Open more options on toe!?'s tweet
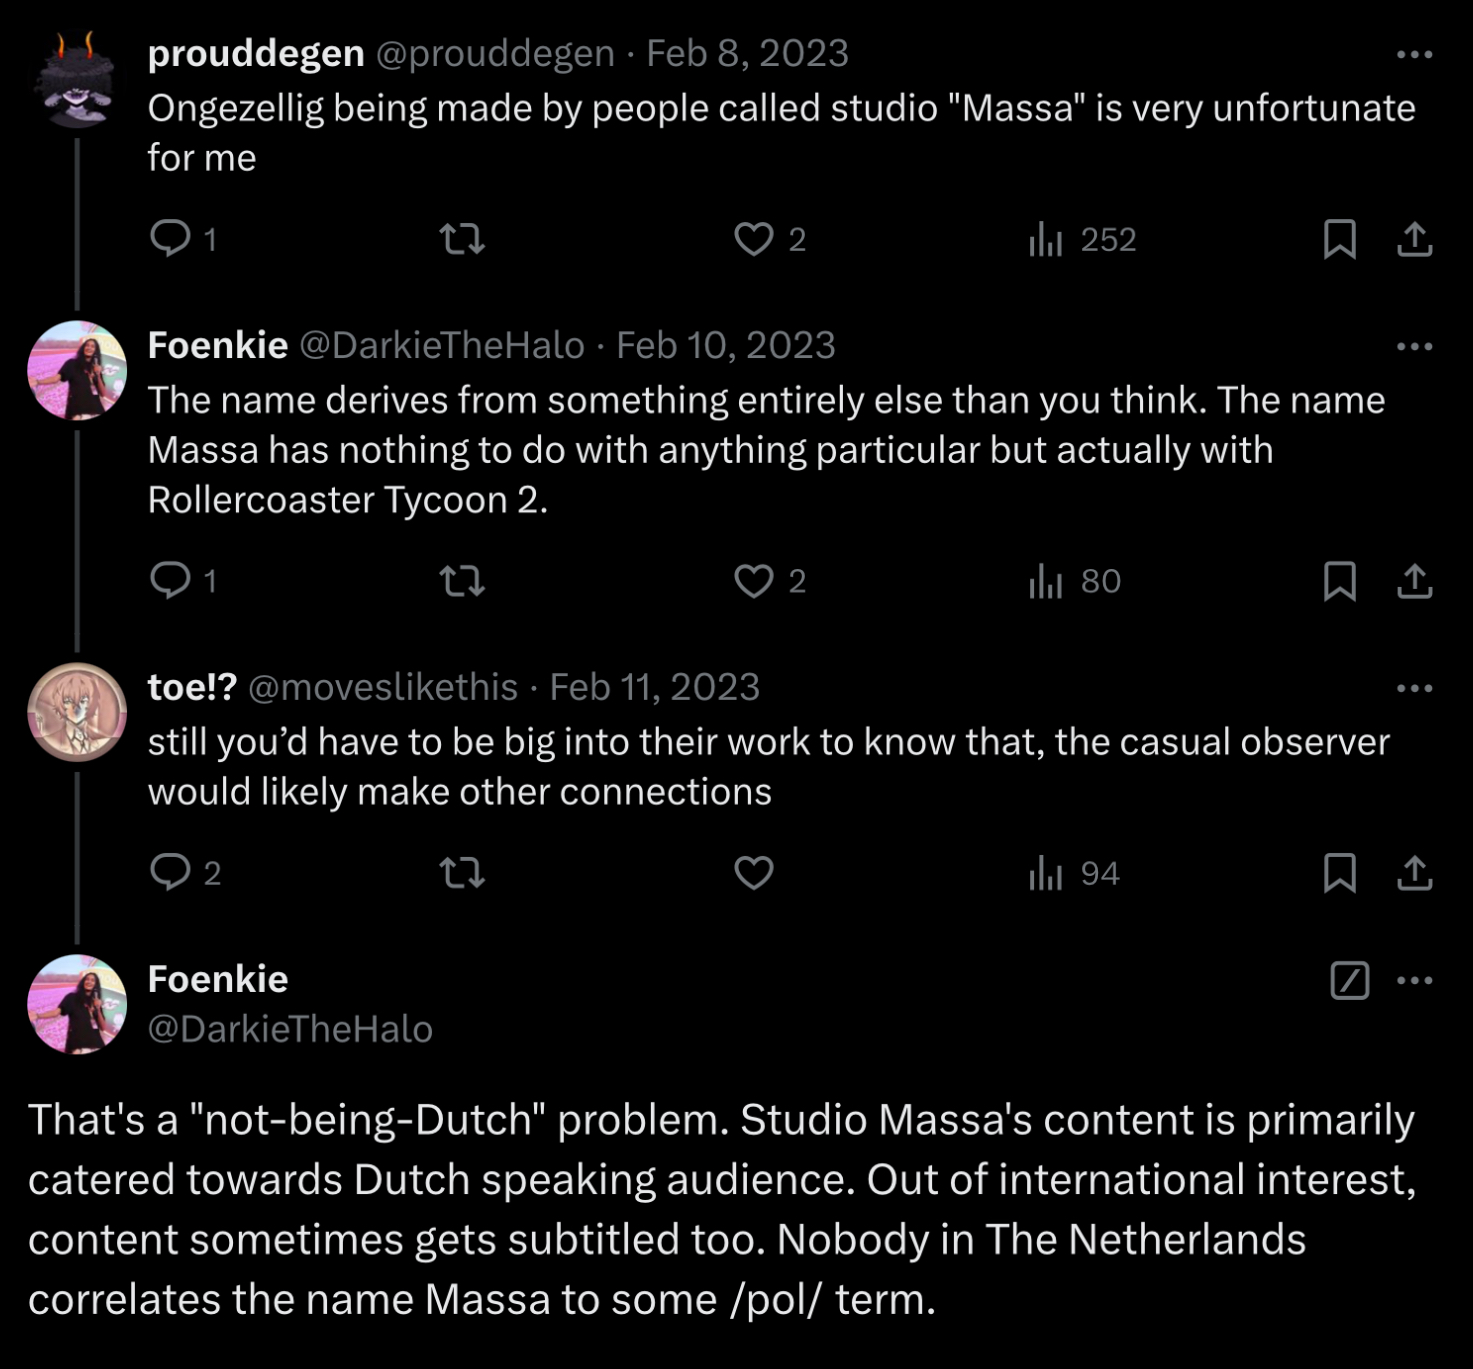This screenshot has width=1473, height=1369. pos(1414,688)
